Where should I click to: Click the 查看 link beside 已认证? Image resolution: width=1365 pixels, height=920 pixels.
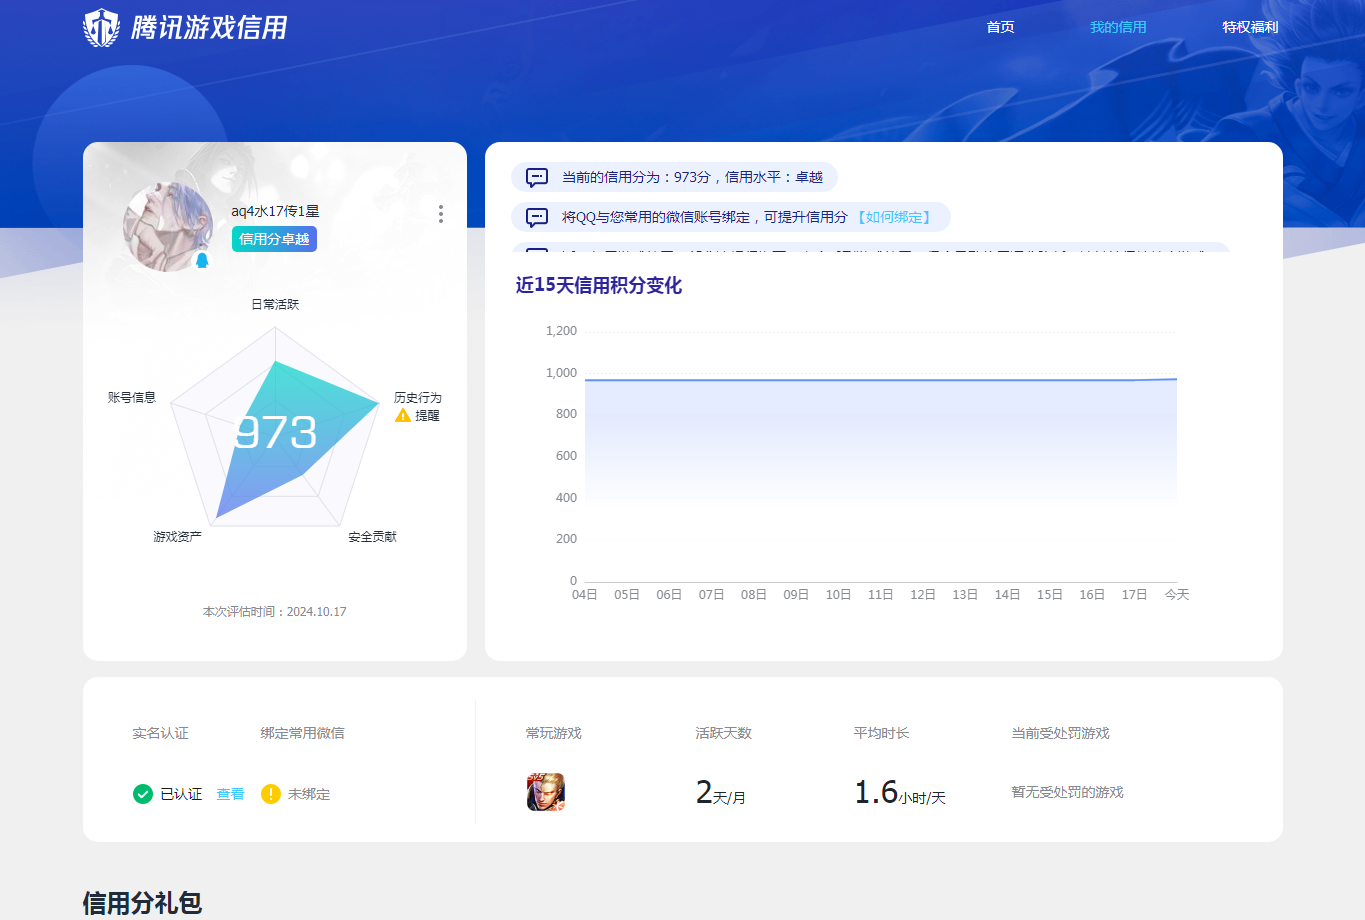coord(230,794)
